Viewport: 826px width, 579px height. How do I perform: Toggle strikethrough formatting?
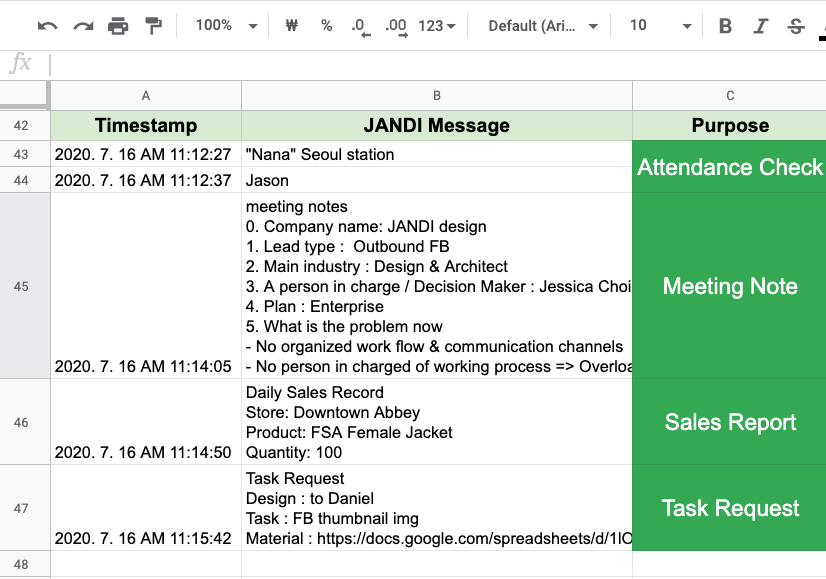(796, 26)
